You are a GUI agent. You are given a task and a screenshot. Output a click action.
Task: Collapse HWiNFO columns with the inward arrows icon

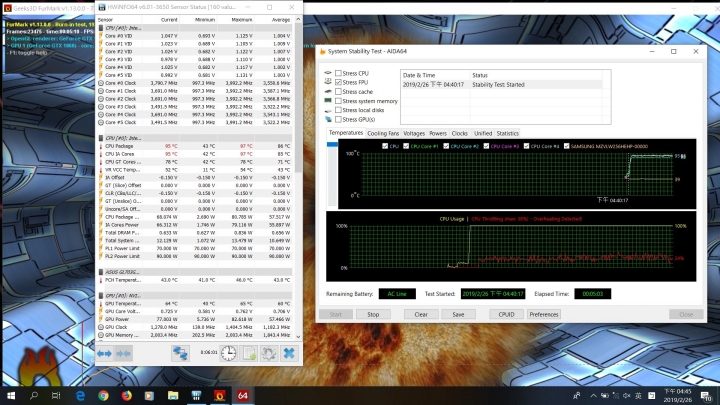[x=124, y=353]
